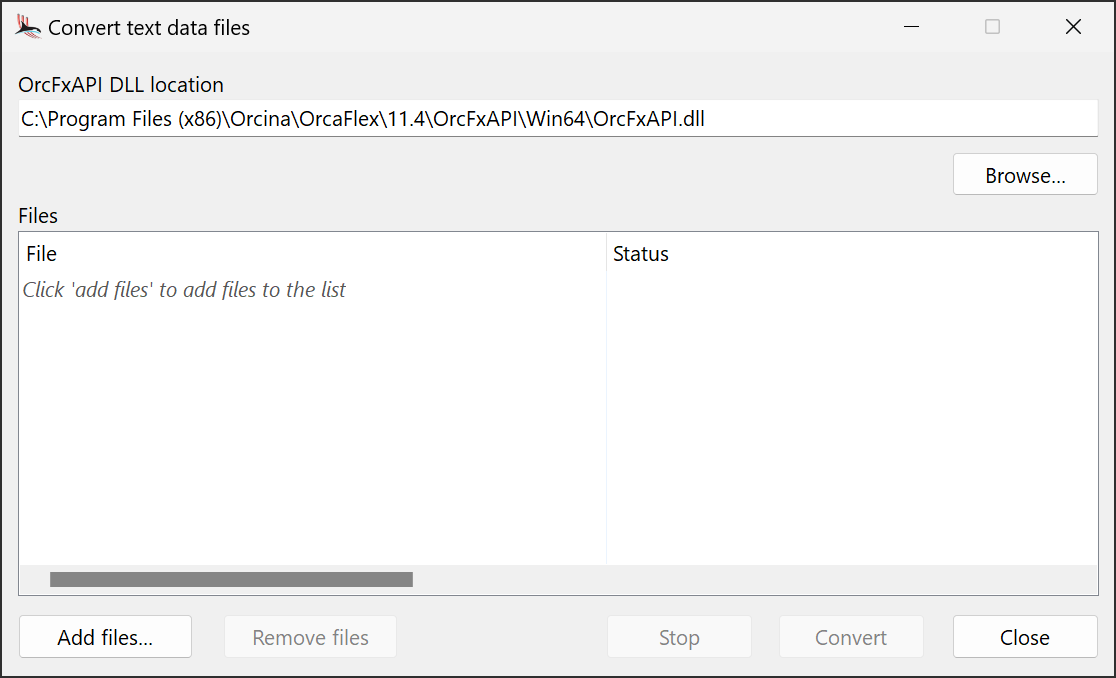Click the empty area under the Status column
Viewport: 1116px width, 678px height.
[x=852, y=420]
